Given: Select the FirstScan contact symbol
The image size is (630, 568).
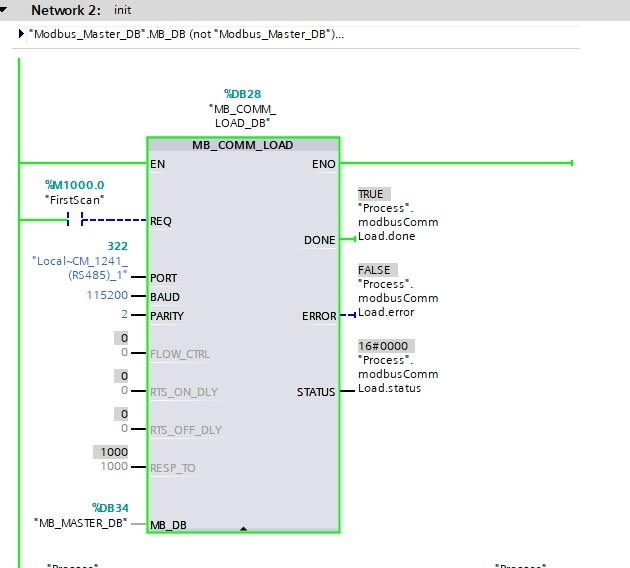Looking at the screenshot, I should tap(75, 219).
